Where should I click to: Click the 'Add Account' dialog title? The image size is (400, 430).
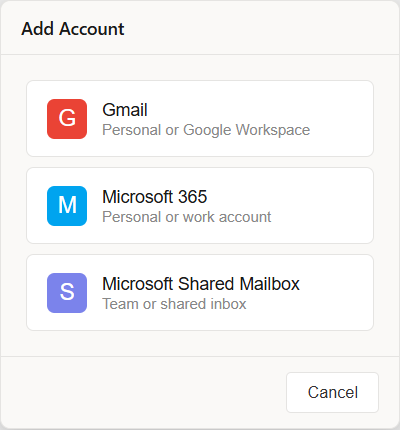pos(73,29)
